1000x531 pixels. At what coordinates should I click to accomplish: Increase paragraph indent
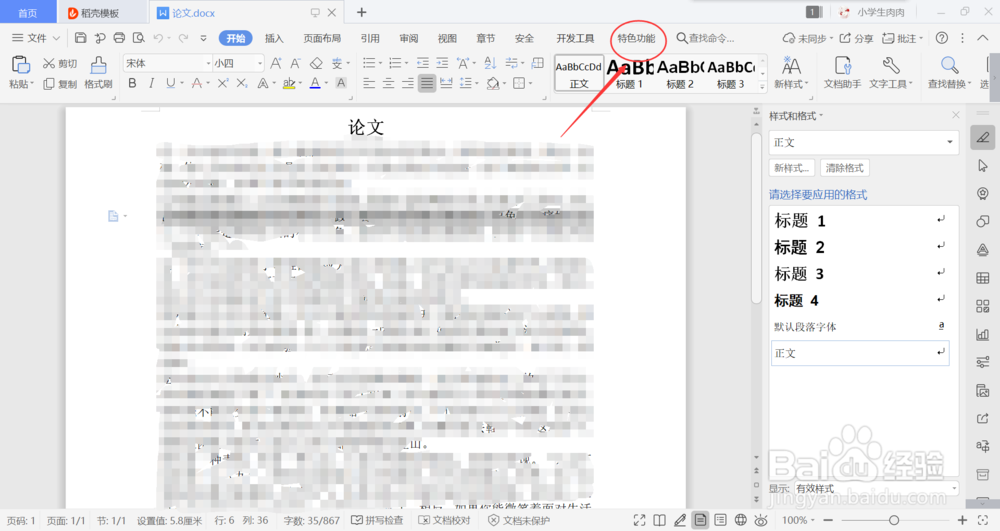(x=443, y=63)
